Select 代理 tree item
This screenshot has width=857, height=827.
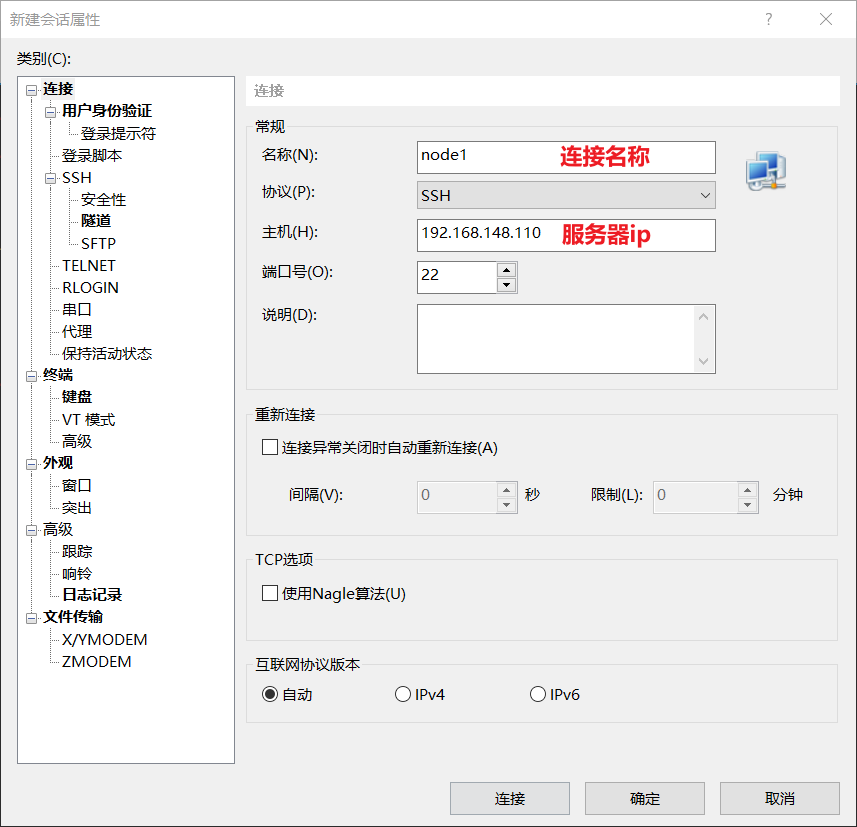tap(77, 331)
